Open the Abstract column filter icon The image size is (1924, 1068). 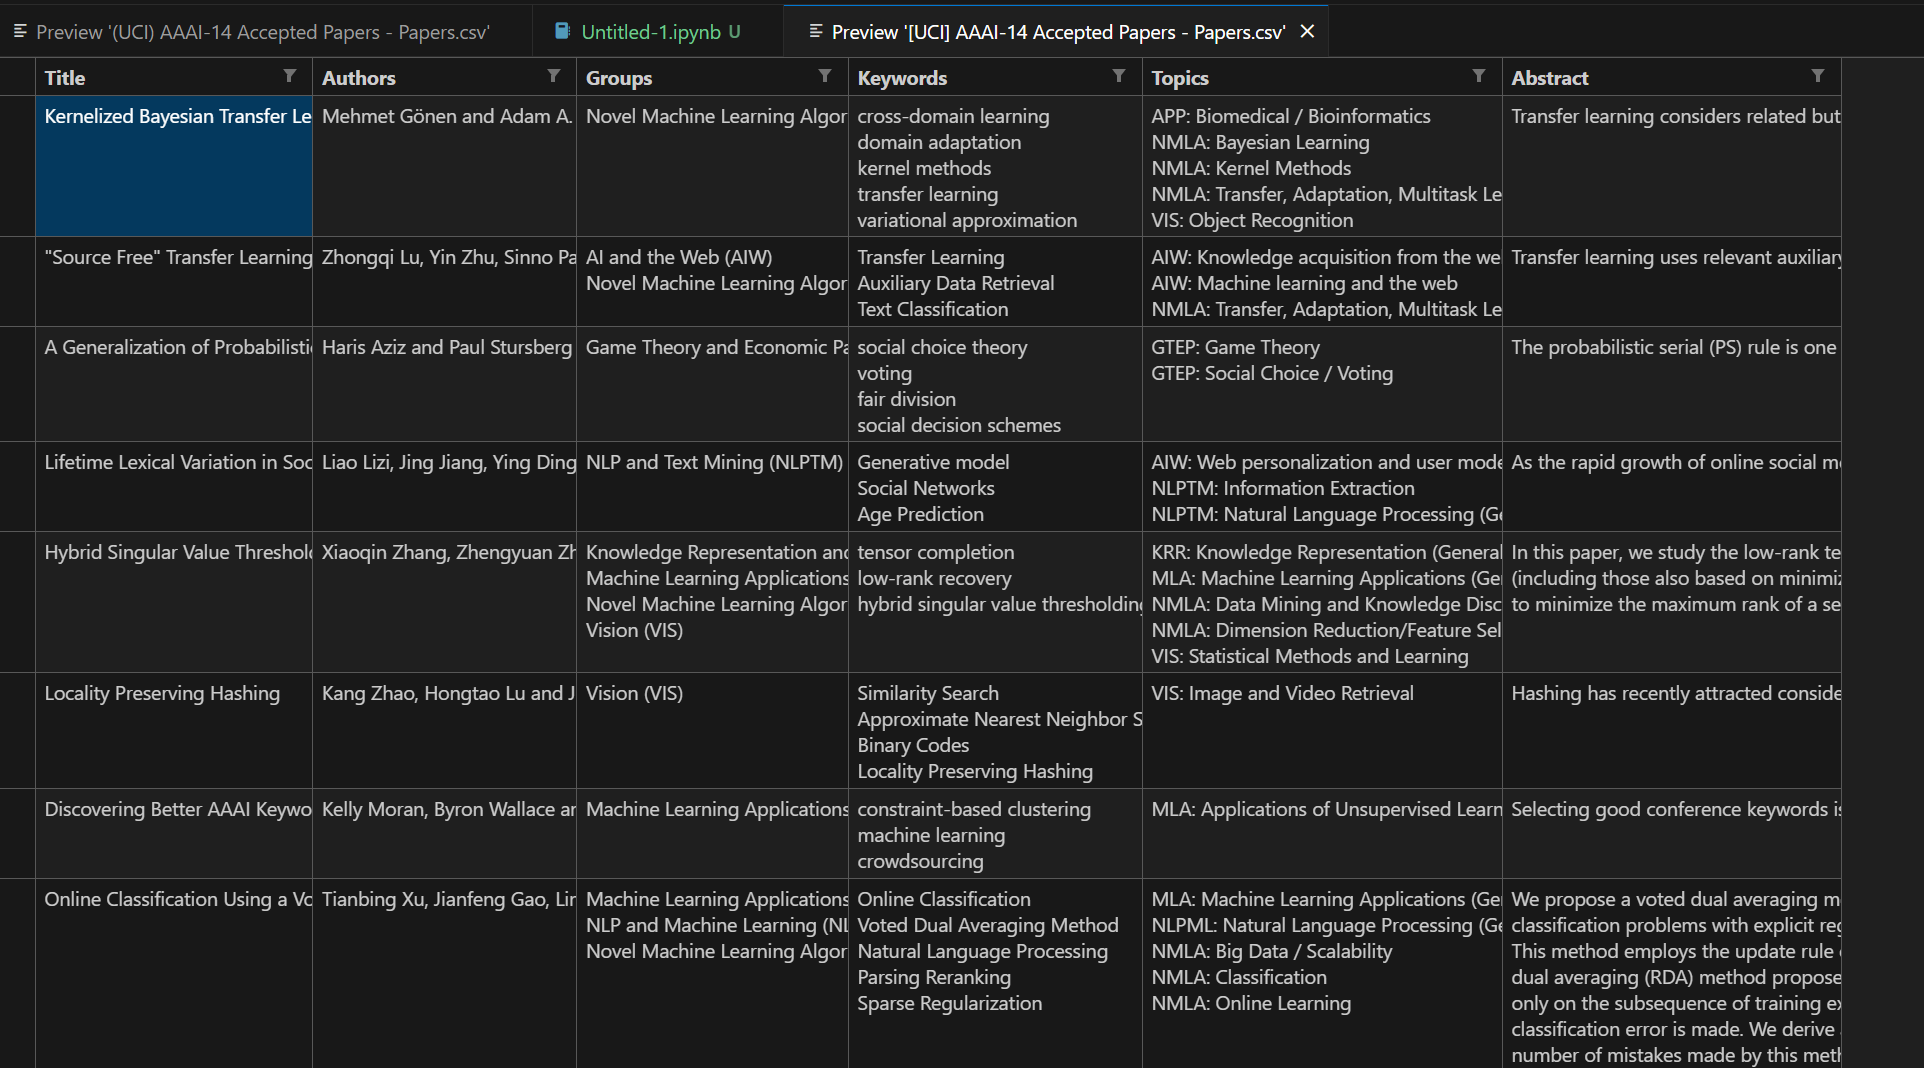pyautogui.click(x=1818, y=76)
